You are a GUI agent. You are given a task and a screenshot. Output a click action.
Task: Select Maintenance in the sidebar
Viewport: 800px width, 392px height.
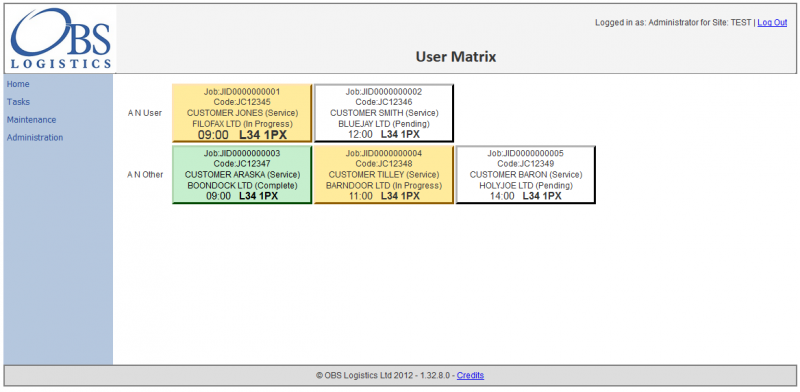31,120
